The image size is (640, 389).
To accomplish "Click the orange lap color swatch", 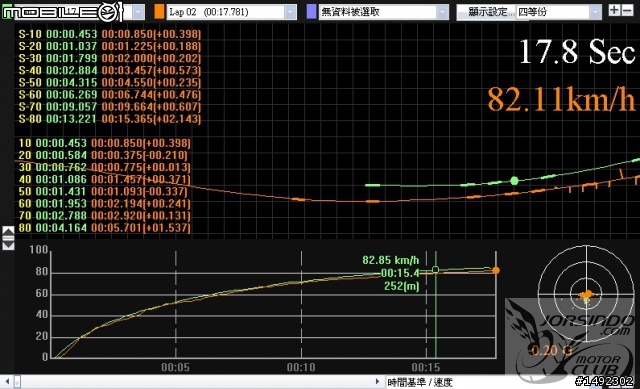I will (x=159, y=12).
